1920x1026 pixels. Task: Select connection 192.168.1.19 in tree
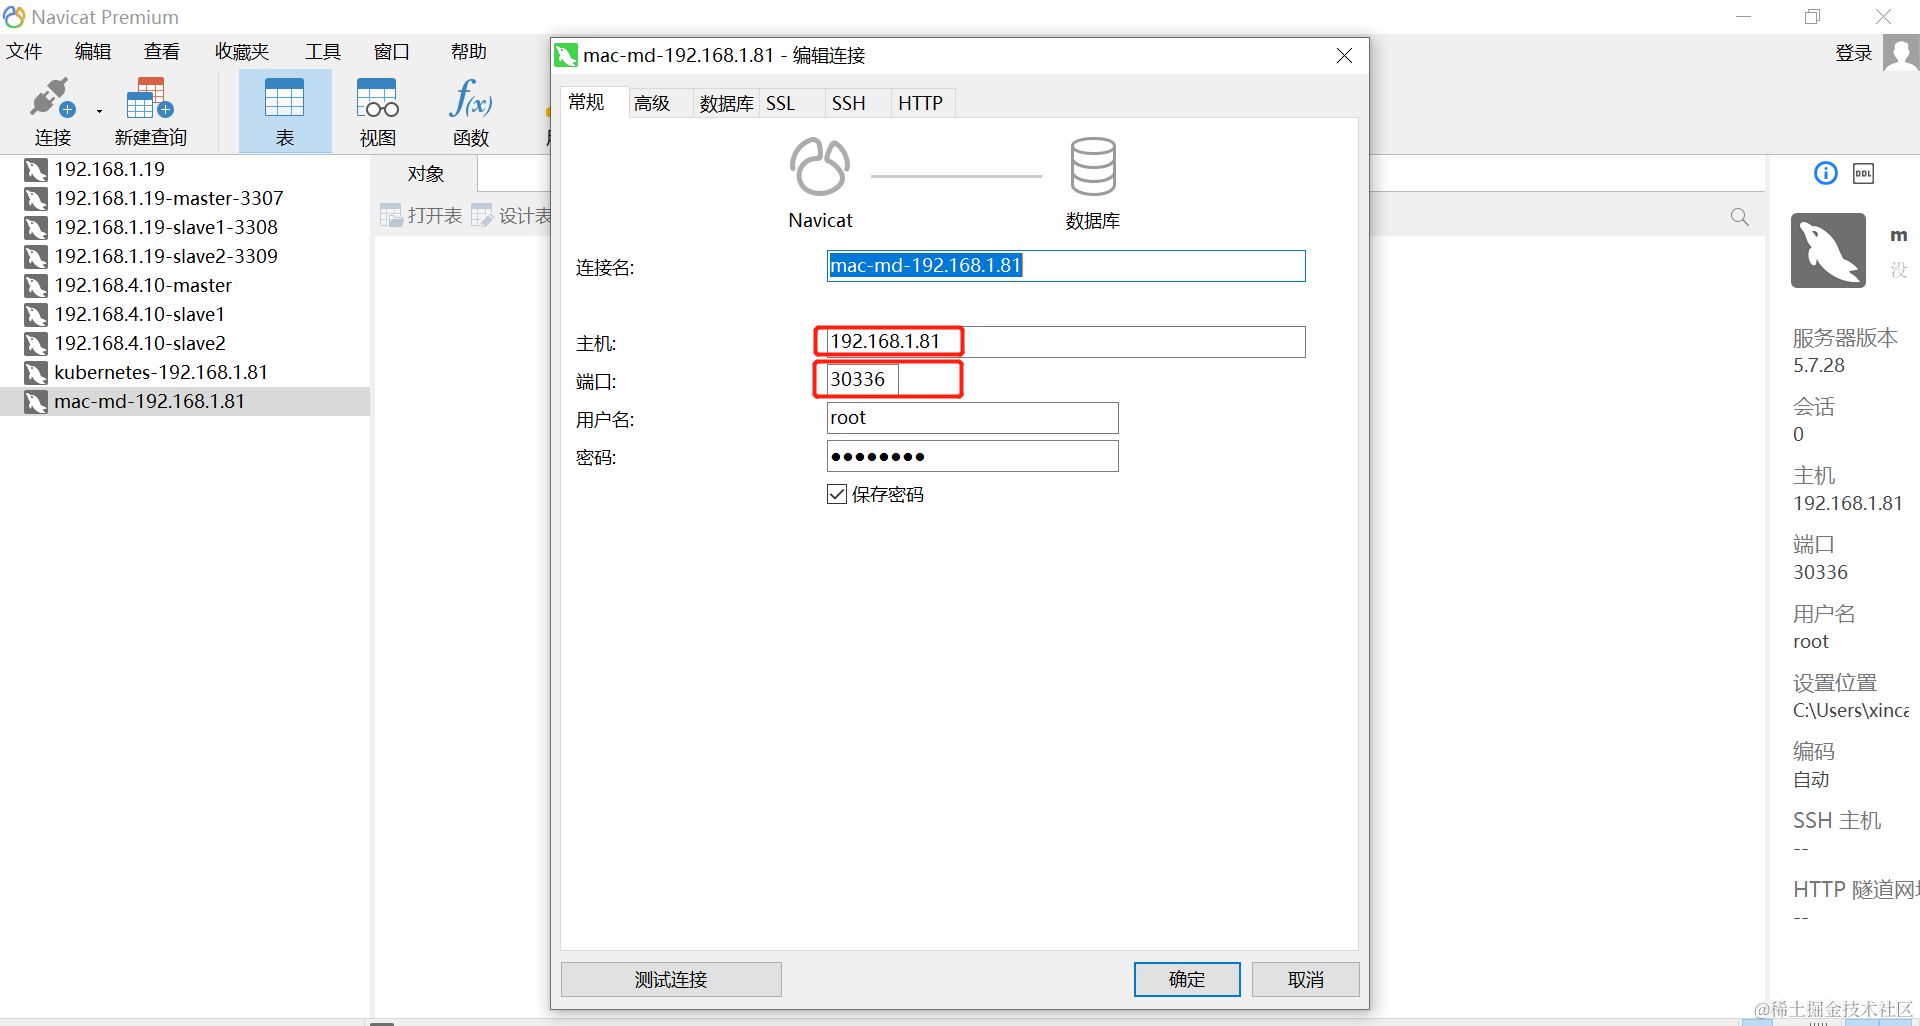click(x=110, y=170)
